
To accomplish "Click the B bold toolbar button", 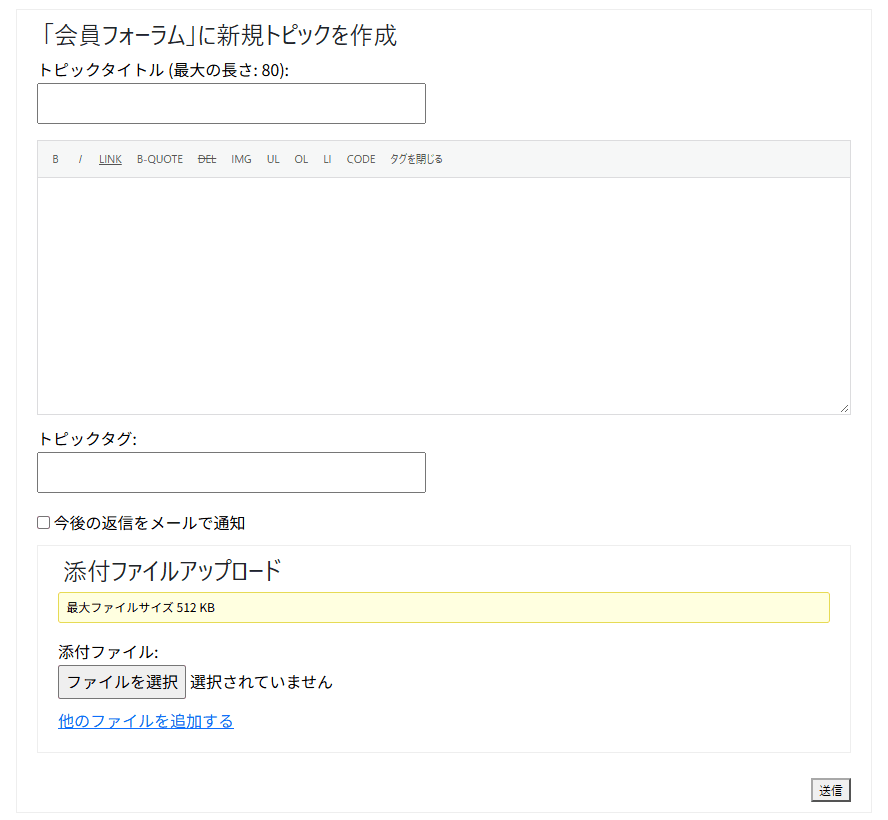I will [56, 159].
